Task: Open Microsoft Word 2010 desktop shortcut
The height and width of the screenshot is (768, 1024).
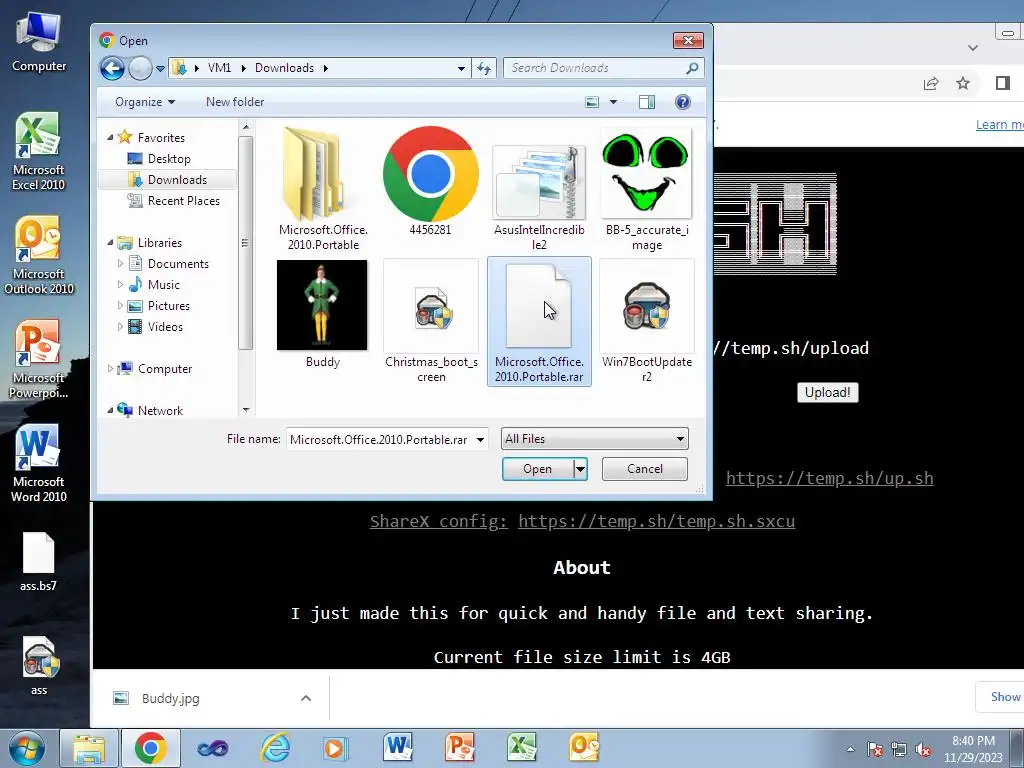Action: [x=39, y=463]
